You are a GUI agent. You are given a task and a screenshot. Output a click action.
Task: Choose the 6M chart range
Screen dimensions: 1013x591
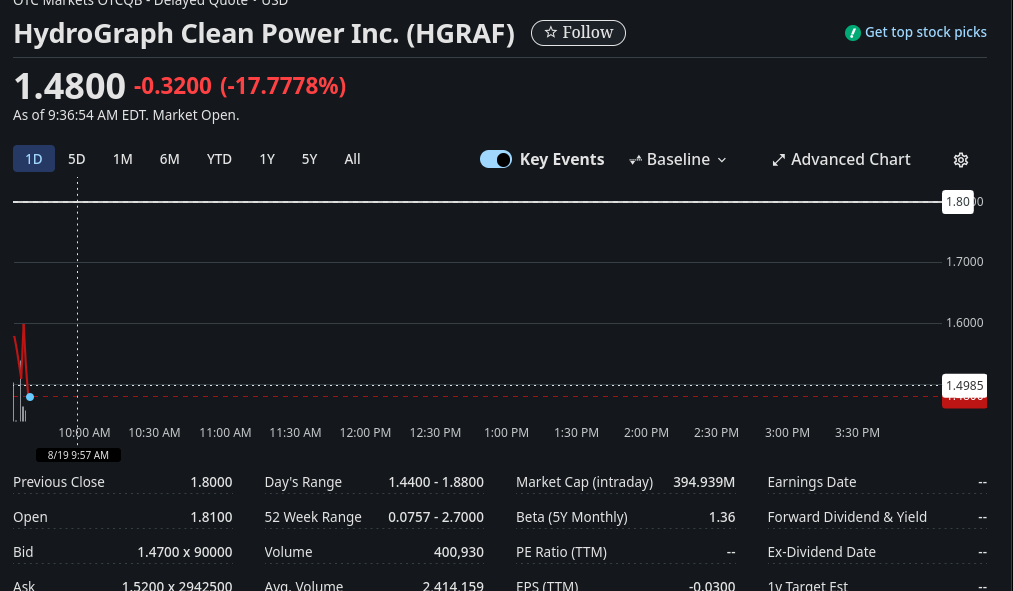point(169,159)
